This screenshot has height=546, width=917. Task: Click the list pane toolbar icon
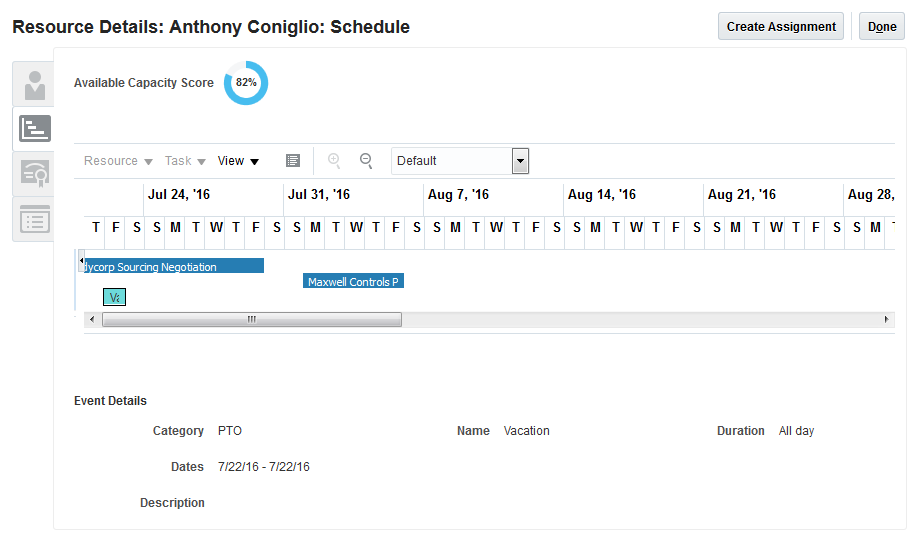coord(293,161)
